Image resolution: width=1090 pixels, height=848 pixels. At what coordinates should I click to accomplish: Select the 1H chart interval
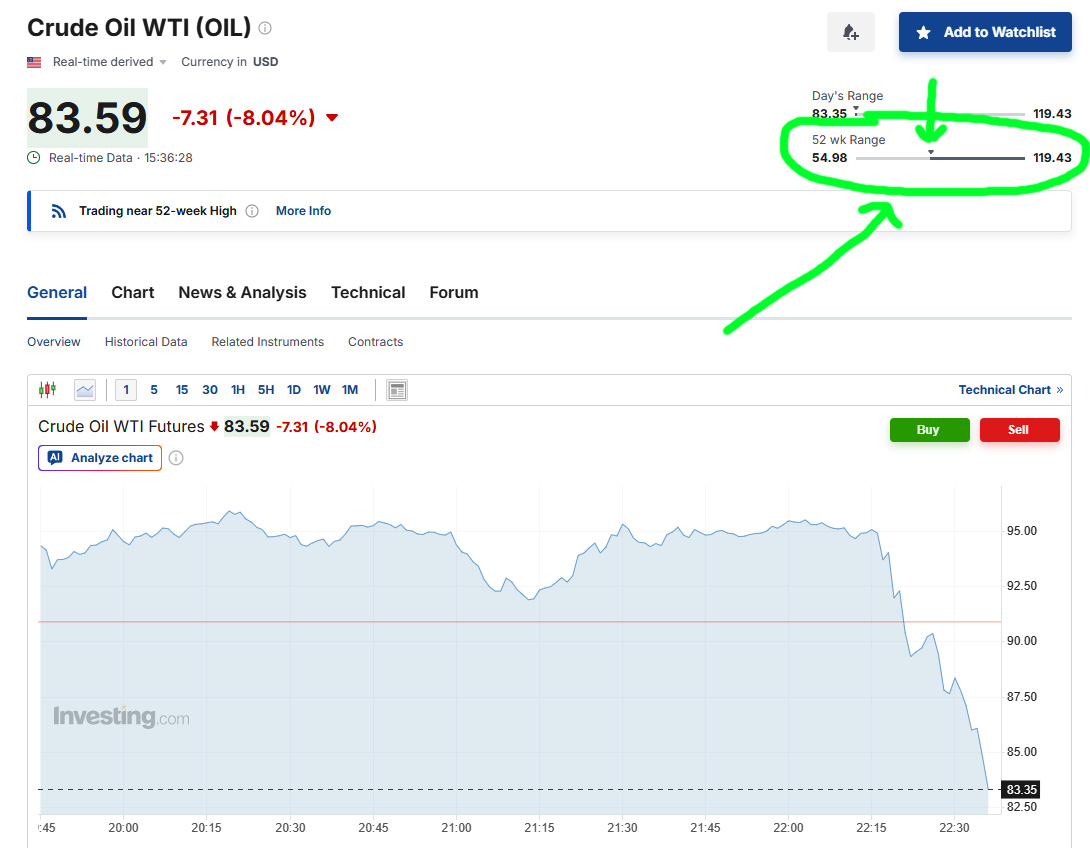238,390
